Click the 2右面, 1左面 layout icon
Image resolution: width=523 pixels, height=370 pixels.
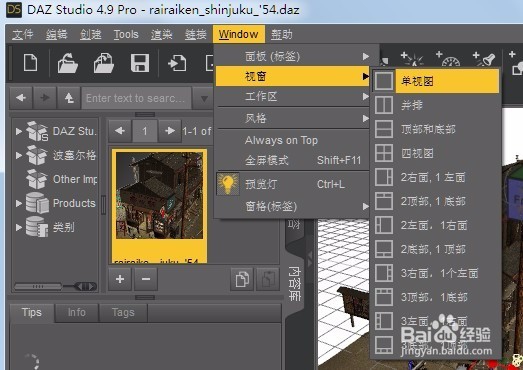384,177
